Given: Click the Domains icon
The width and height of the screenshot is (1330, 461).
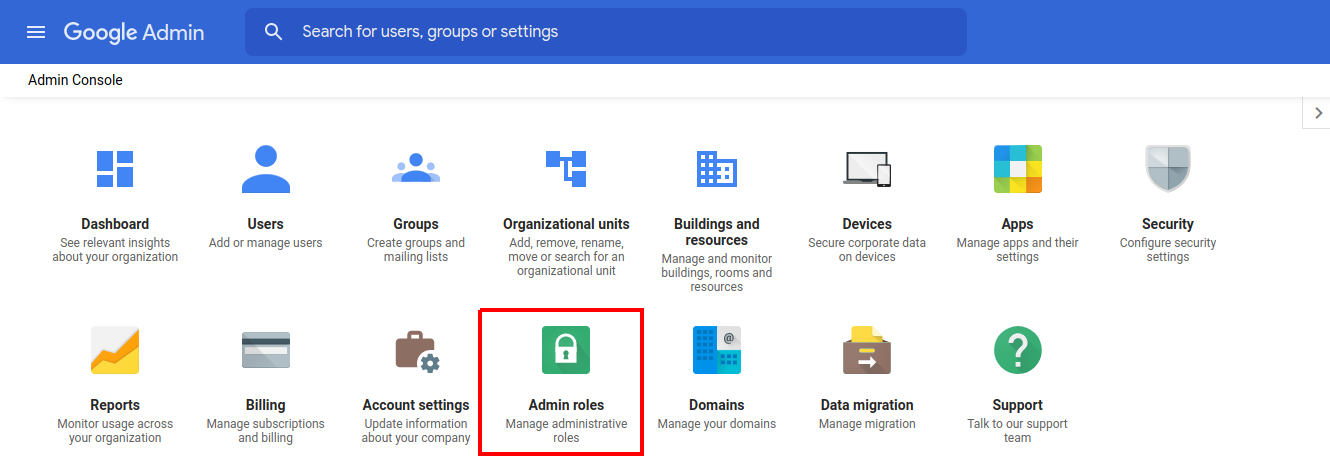Looking at the screenshot, I should [x=717, y=350].
